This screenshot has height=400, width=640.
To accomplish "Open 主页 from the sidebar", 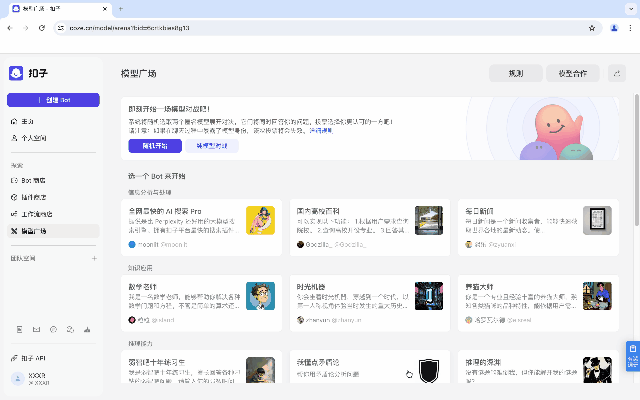I will (x=27, y=121).
